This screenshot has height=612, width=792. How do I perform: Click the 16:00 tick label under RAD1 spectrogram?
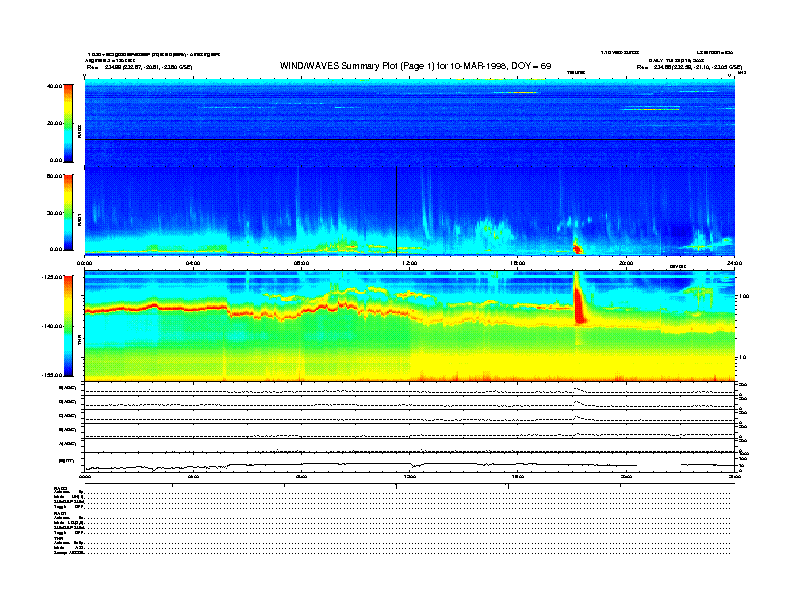click(518, 263)
